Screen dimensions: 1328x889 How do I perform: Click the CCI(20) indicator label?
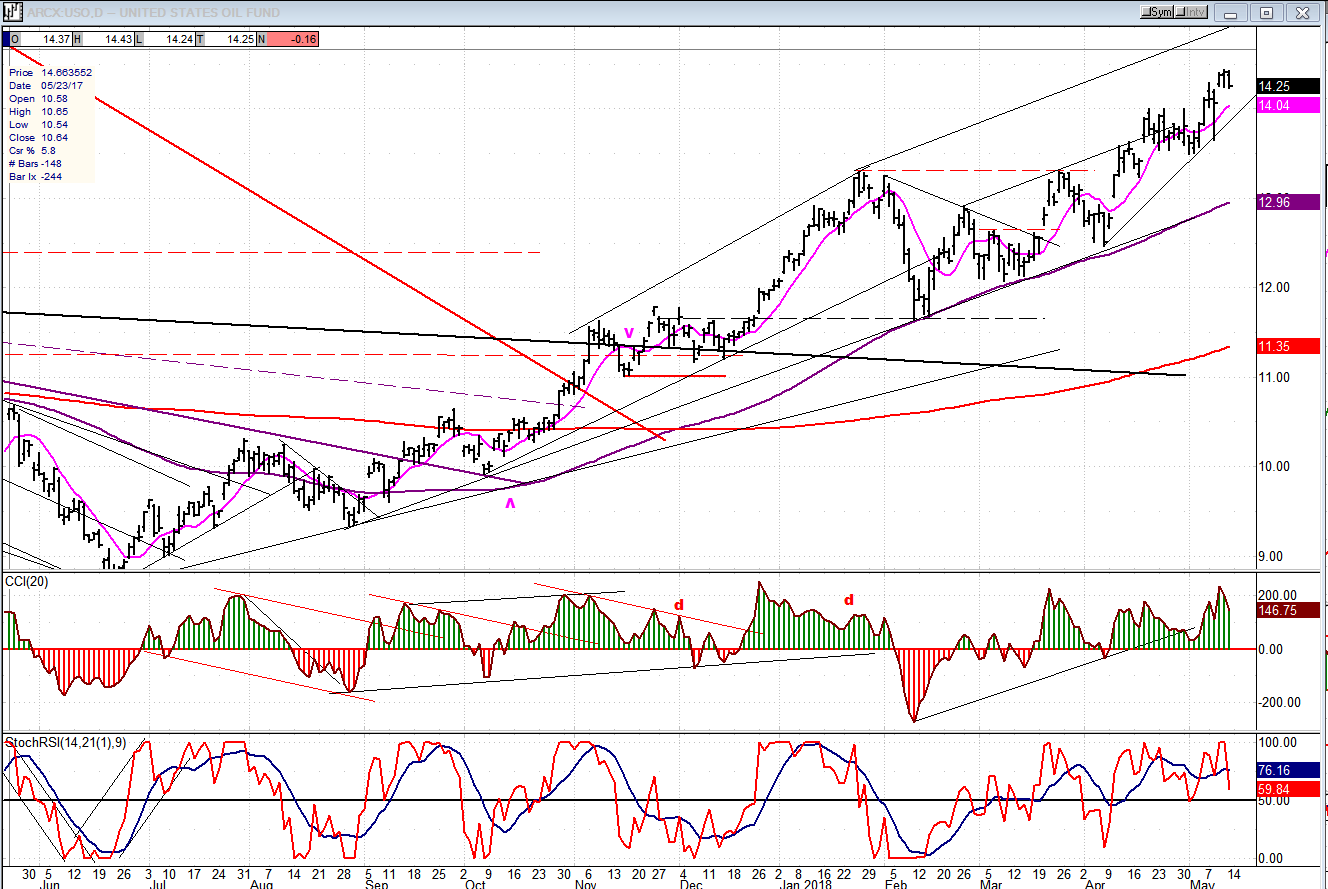(x=27, y=581)
